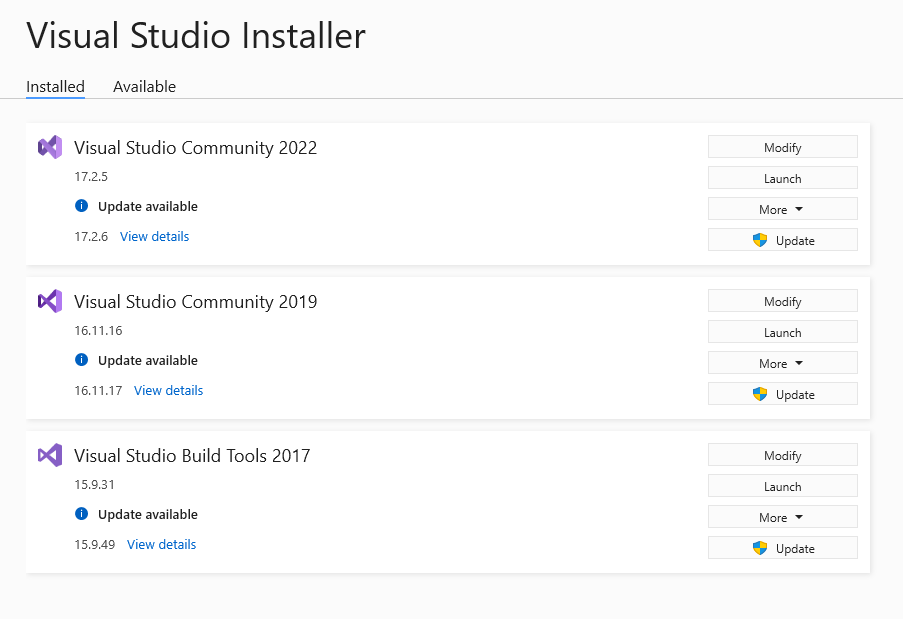Expand the More dropdown for Community 2019

point(782,363)
